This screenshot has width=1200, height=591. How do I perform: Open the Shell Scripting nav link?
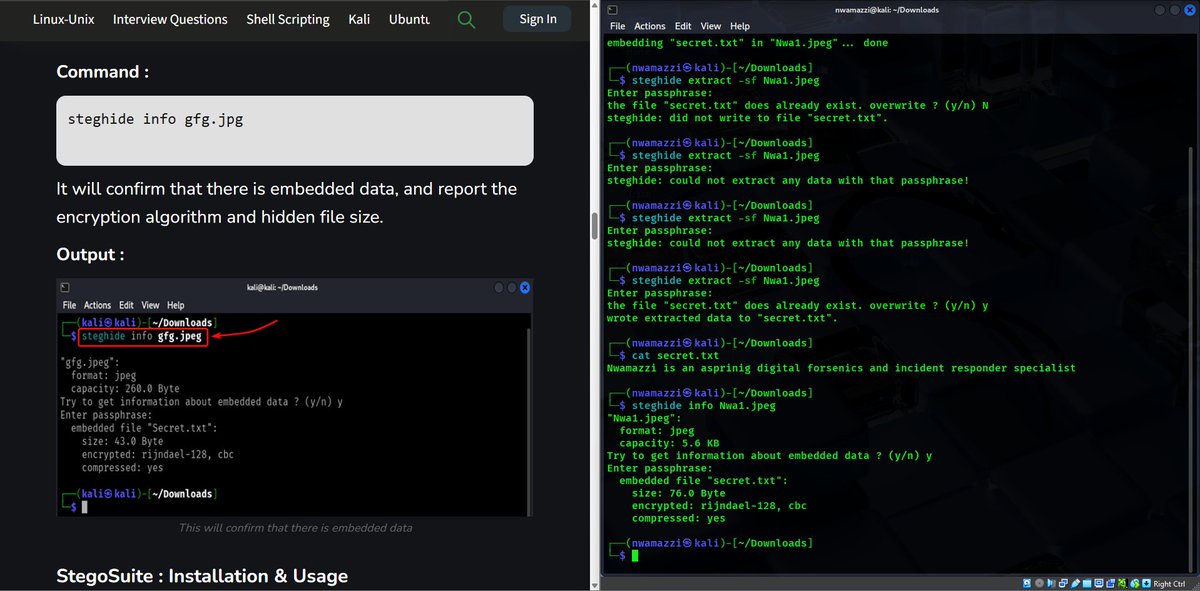tap(288, 19)
